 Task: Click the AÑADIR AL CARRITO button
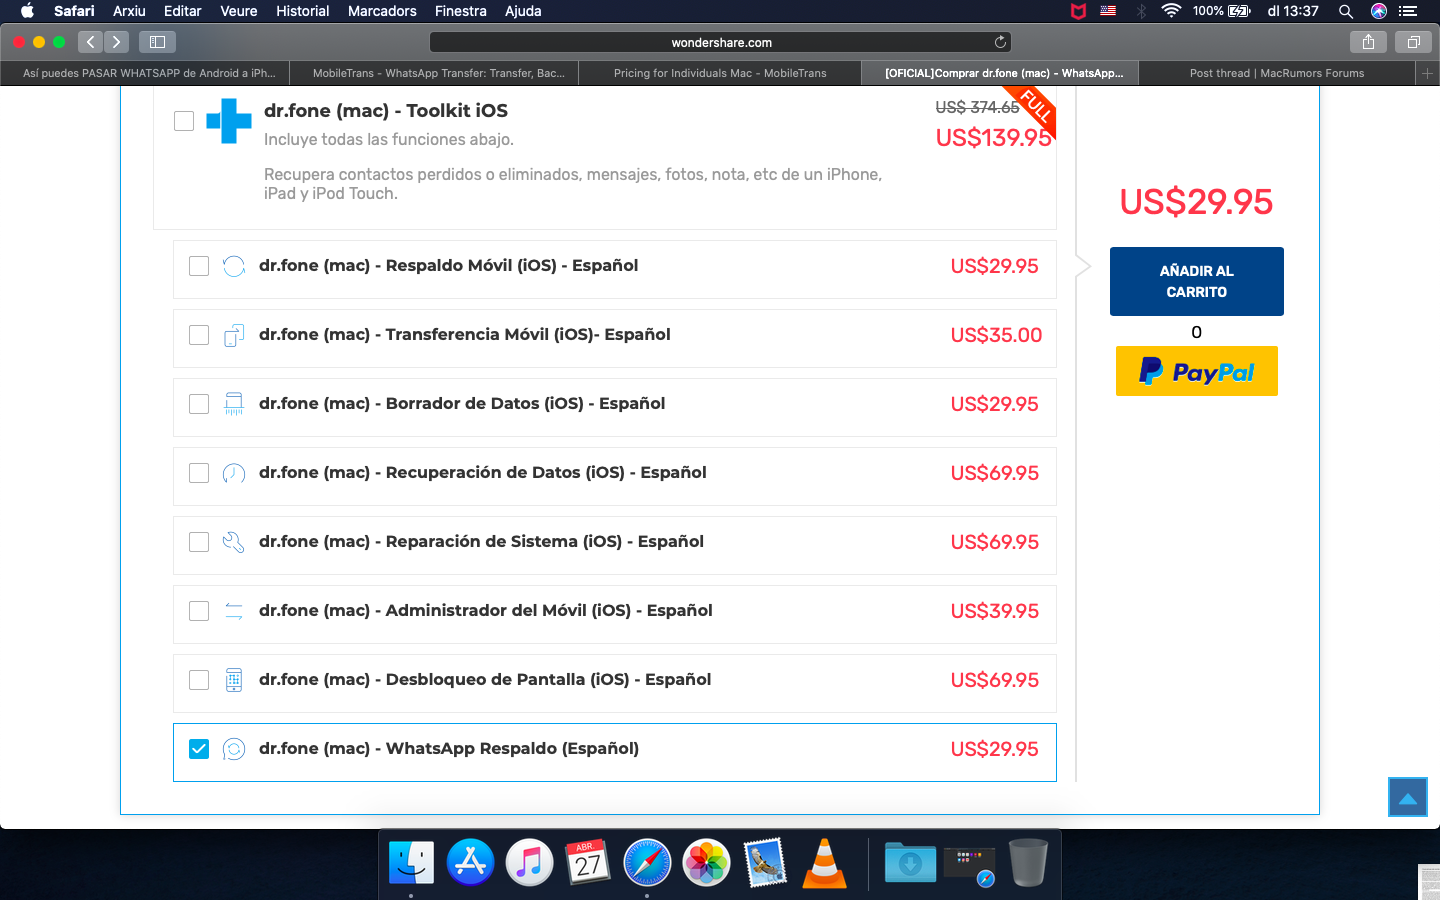1197,281
